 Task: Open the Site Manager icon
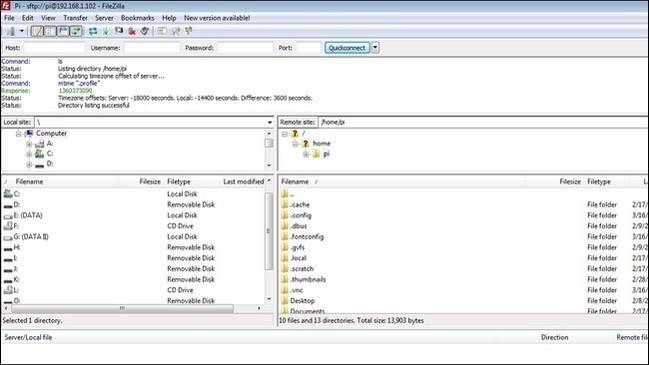[x=10, y=31]
